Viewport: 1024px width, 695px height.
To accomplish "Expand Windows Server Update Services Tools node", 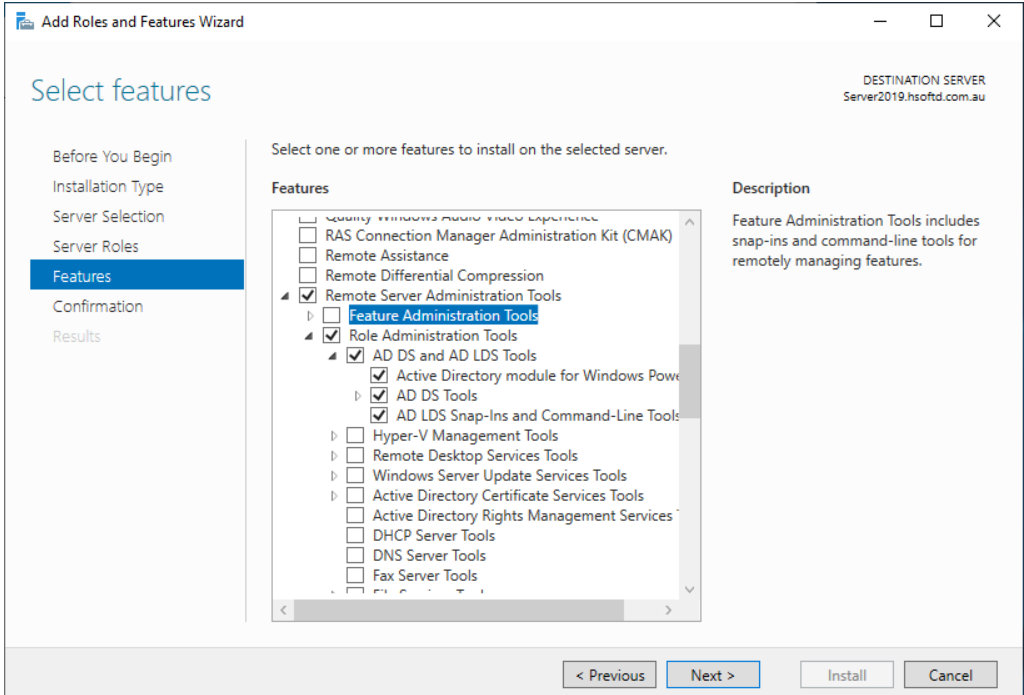I will [x=334, y=476].
